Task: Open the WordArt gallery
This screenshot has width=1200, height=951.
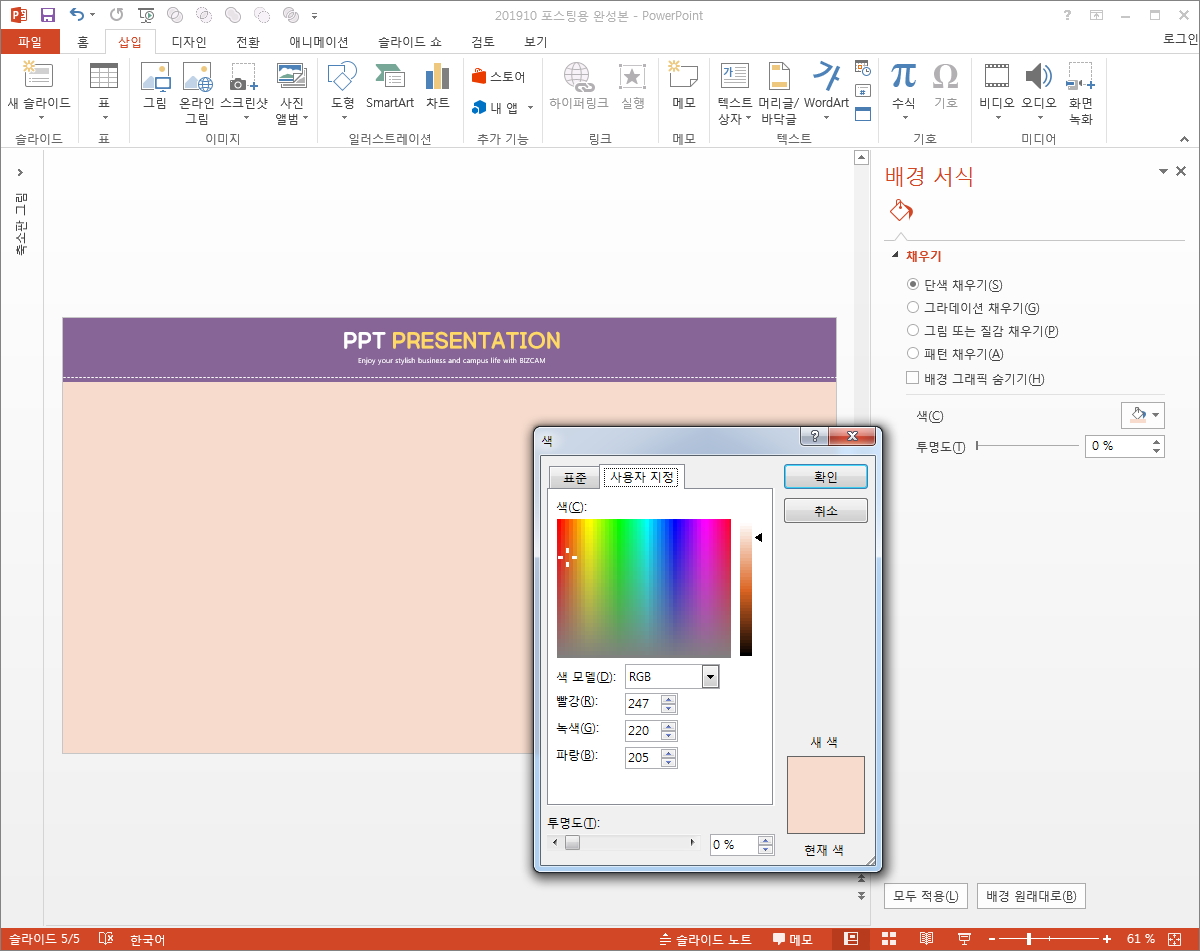Action: click(826, 91)
